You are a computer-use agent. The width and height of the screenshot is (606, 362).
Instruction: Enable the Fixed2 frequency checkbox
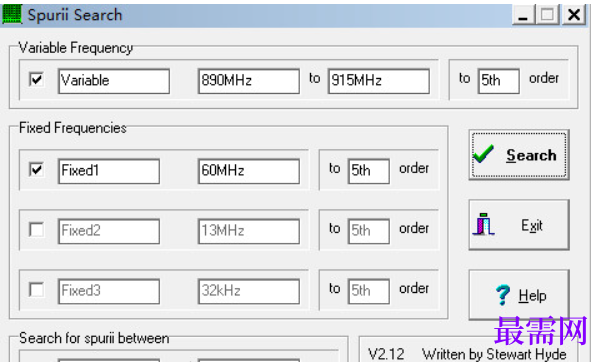pyautogui.click(x=36, y=230)
